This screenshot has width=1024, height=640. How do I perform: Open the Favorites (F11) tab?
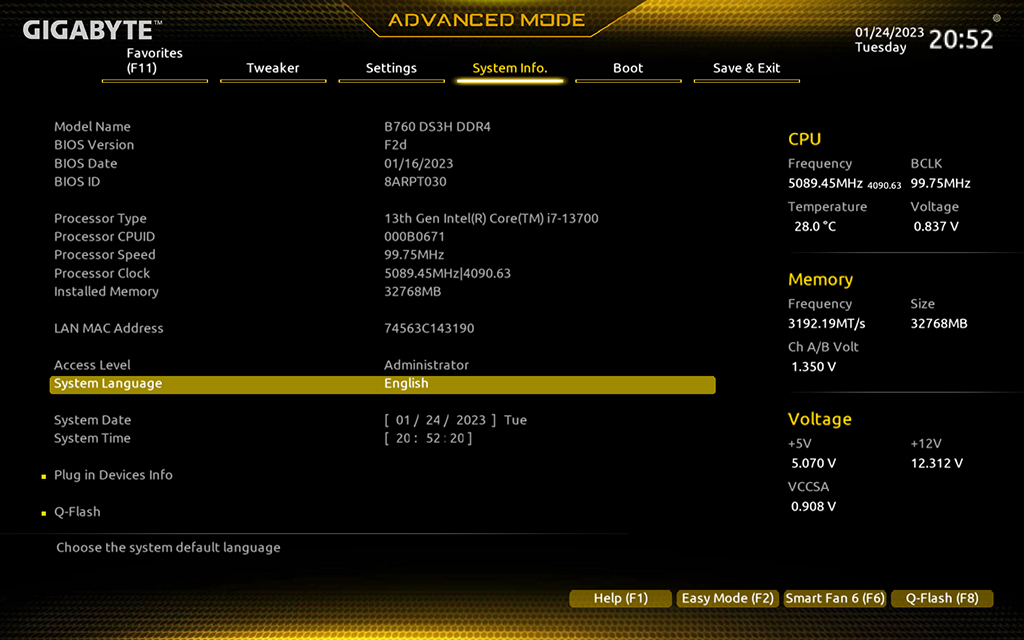[155, 61]
